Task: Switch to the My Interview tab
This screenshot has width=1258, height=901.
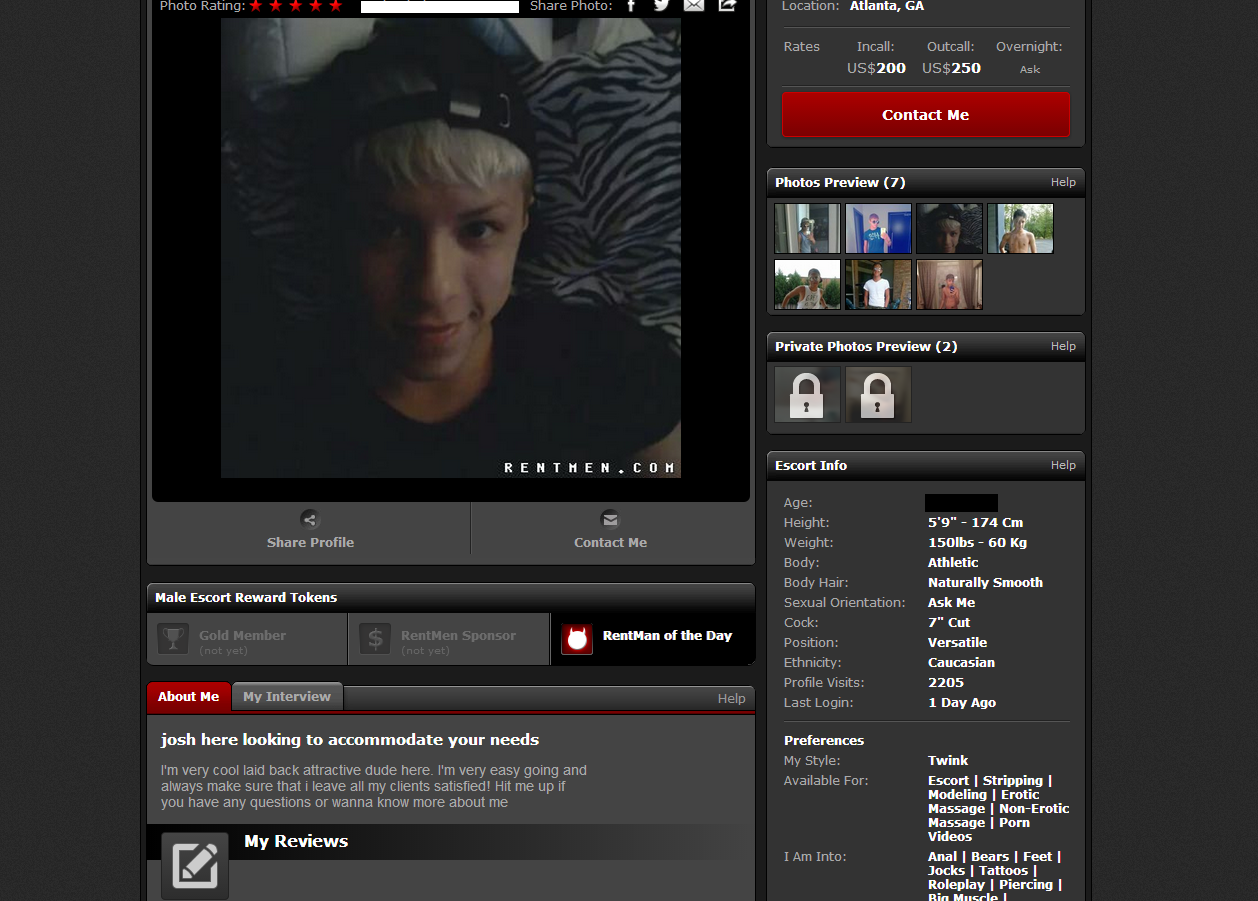Action: pyautogui.click(x=287, y=697)
